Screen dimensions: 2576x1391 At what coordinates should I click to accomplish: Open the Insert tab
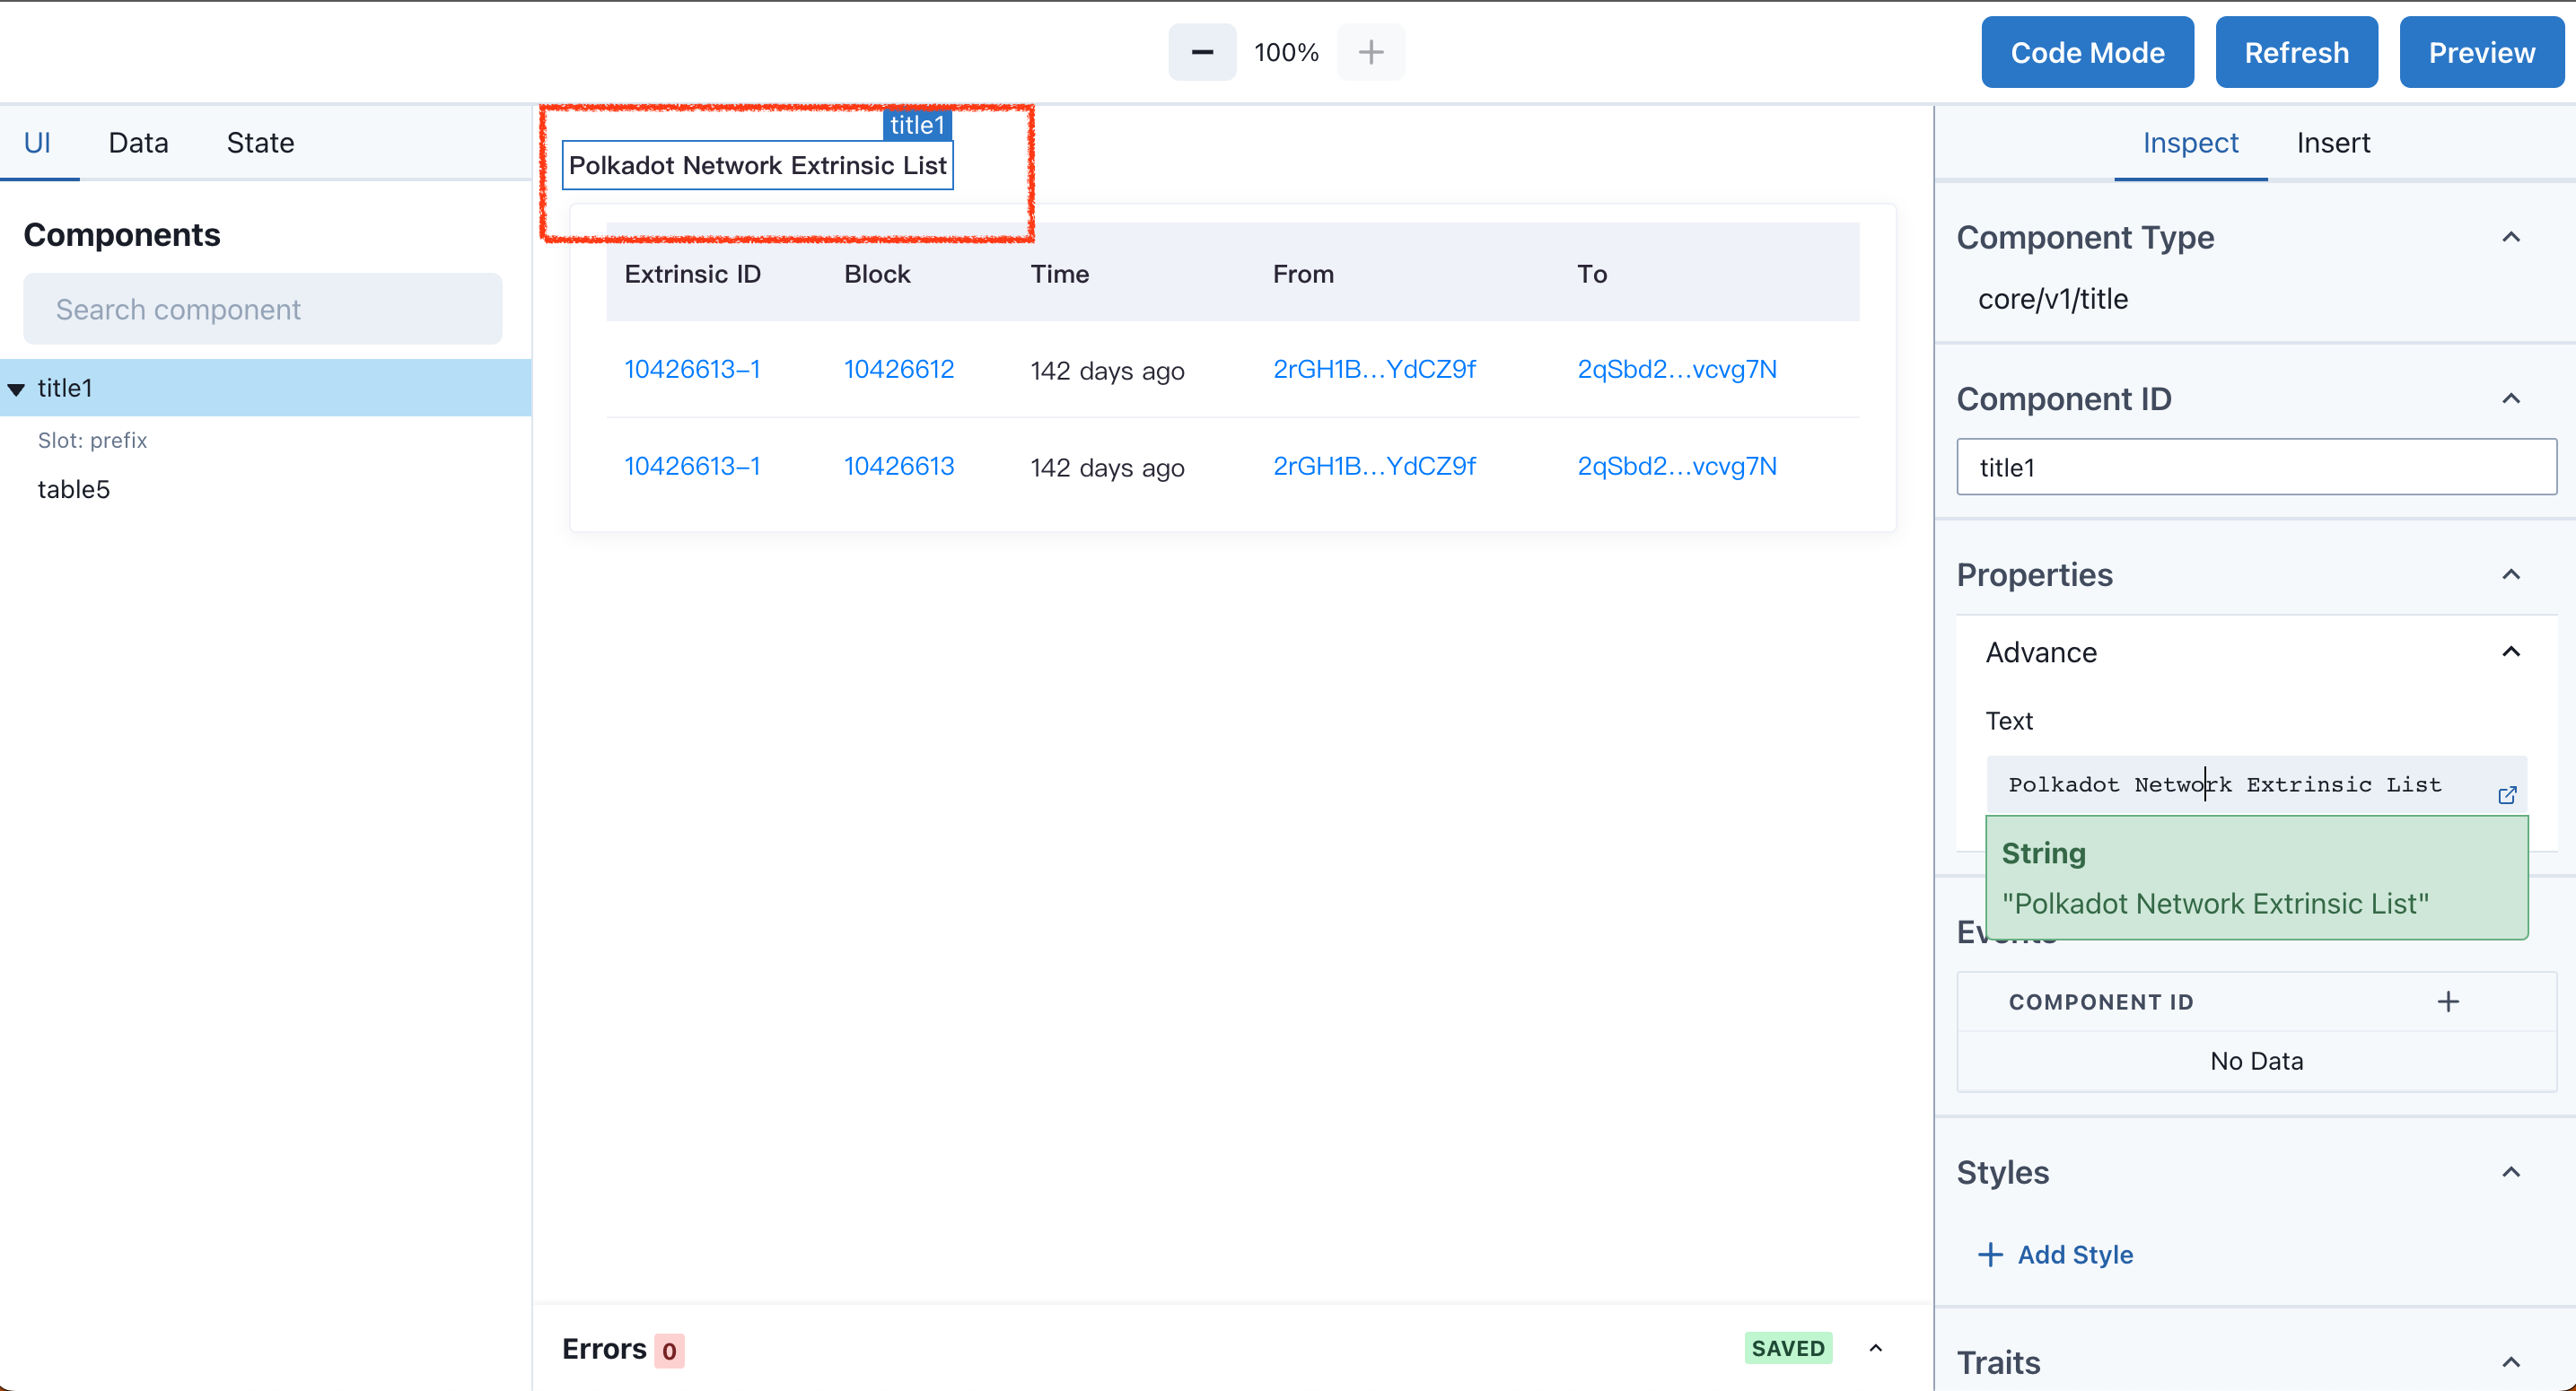2333,142
